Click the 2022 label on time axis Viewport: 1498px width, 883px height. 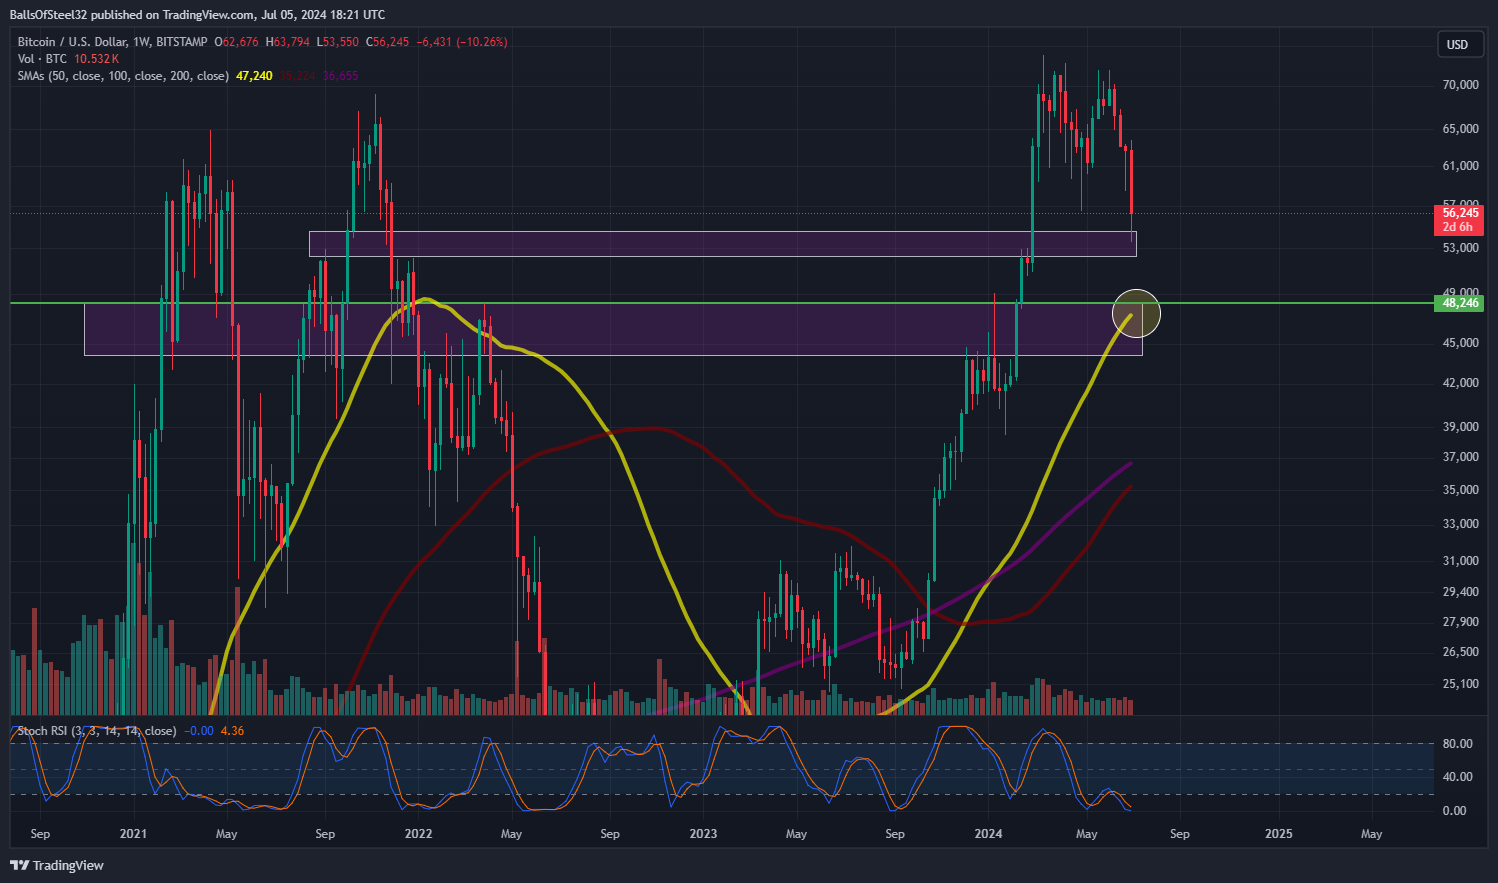coord(418,834)
